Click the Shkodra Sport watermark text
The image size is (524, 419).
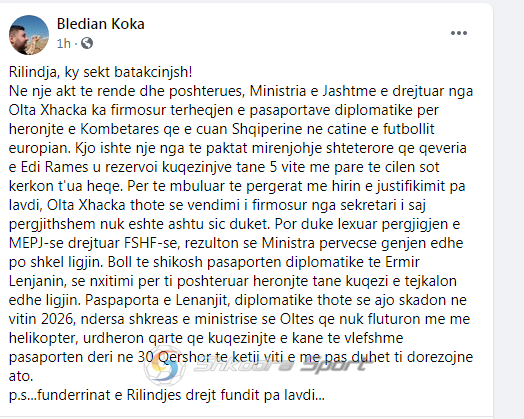[x=282, y=366]
